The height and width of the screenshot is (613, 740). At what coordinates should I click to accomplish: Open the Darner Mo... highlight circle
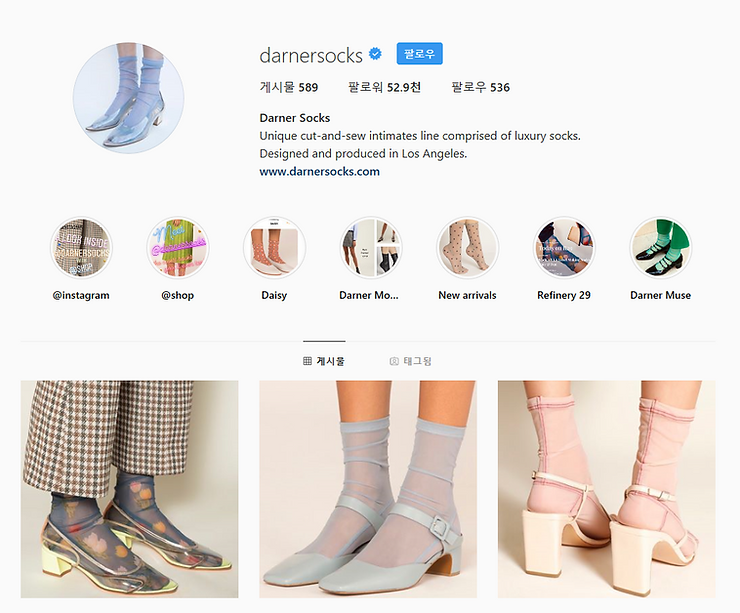click(x=371, y=247)
